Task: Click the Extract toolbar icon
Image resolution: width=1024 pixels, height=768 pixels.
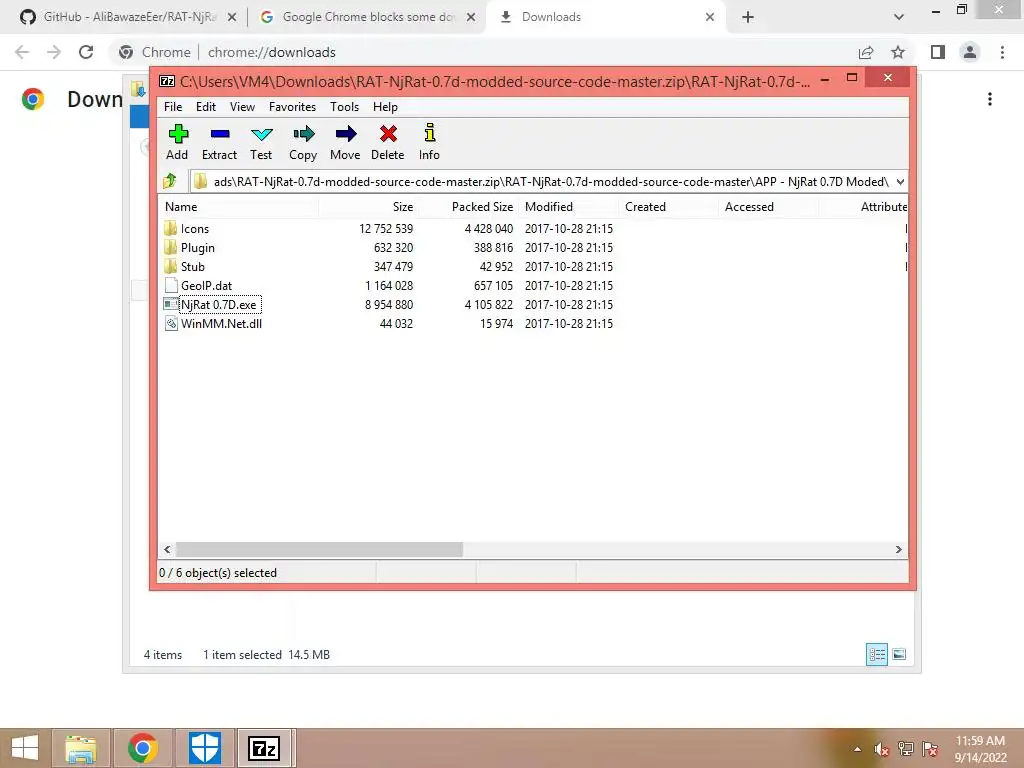Action: [x=219, y=142]
